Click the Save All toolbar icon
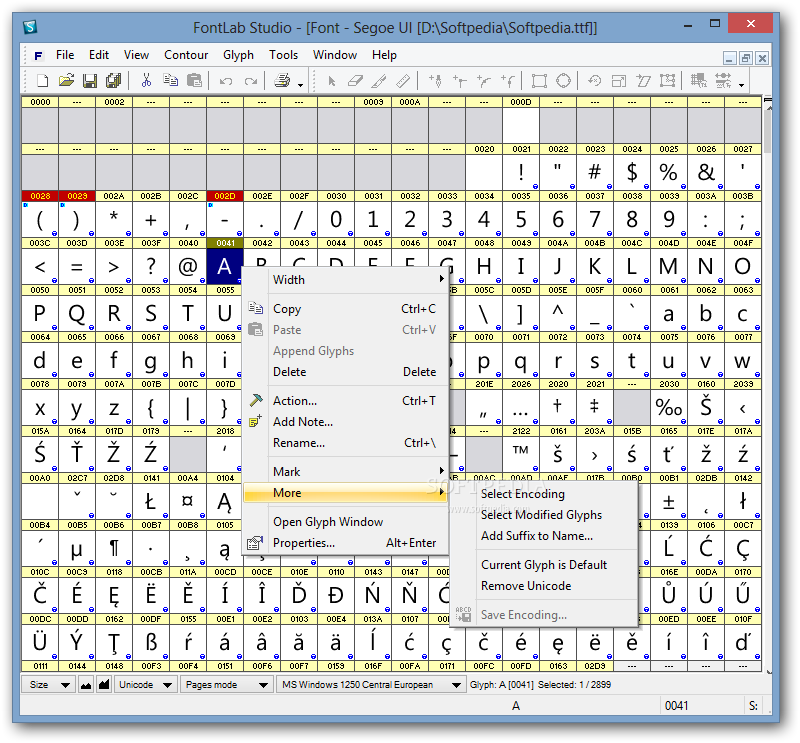The height and width of the screenshot is (743, 800). point(114,81)
